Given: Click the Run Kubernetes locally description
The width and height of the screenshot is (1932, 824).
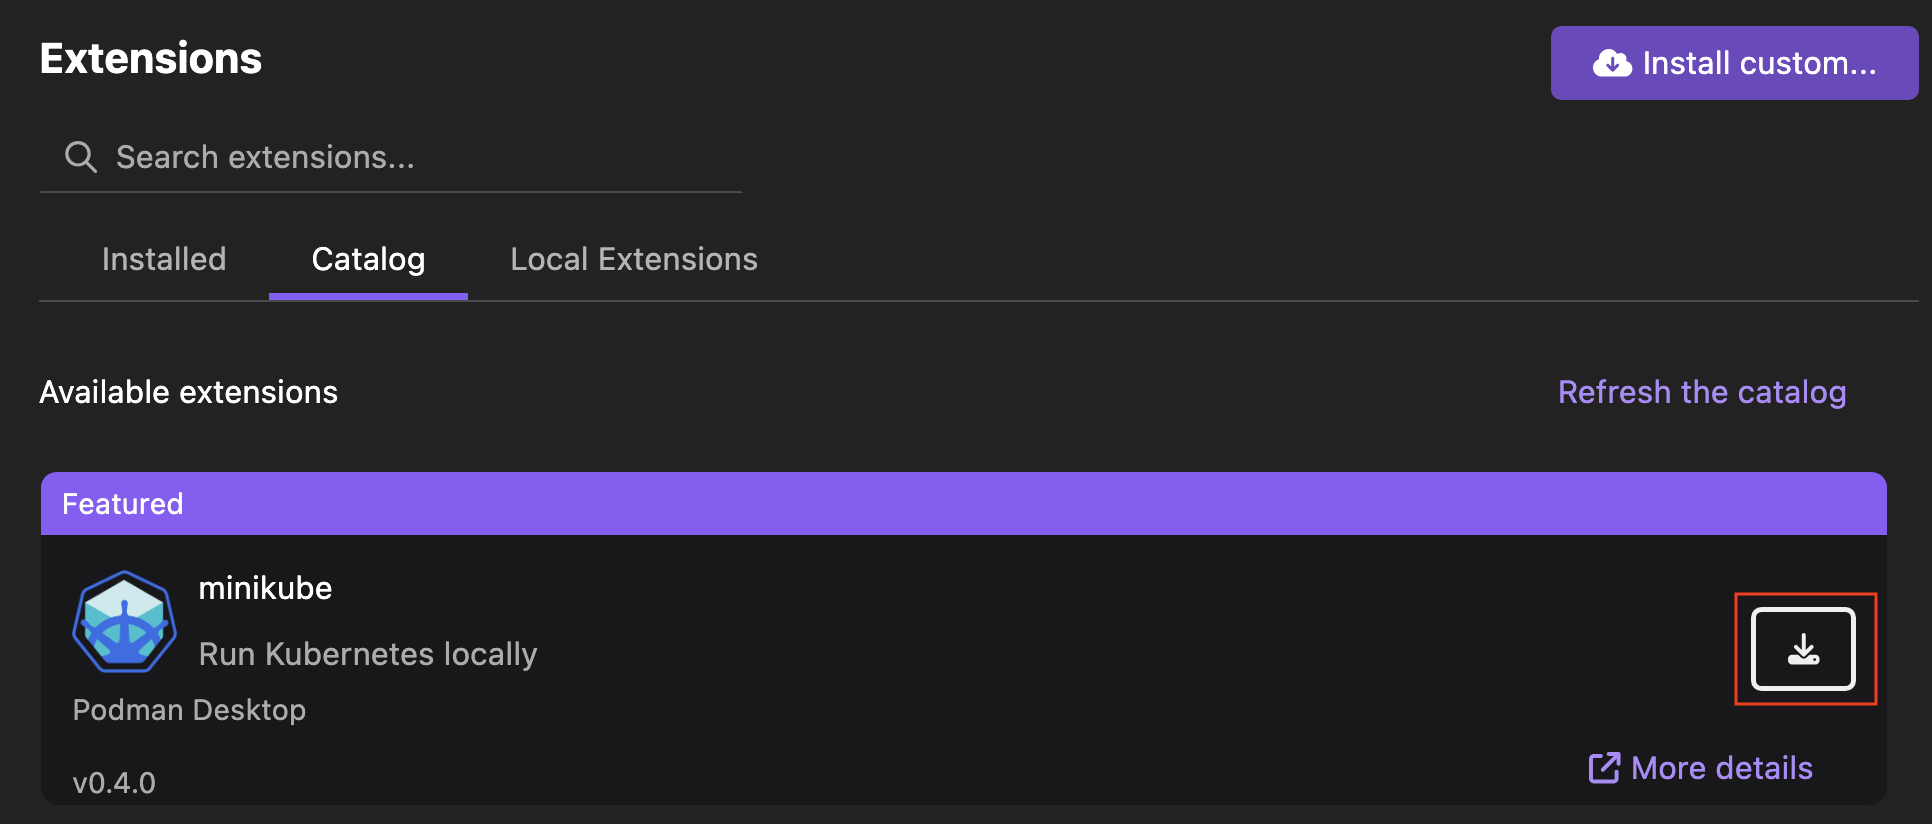Looking at the screenshot, I should coord(367,654).
